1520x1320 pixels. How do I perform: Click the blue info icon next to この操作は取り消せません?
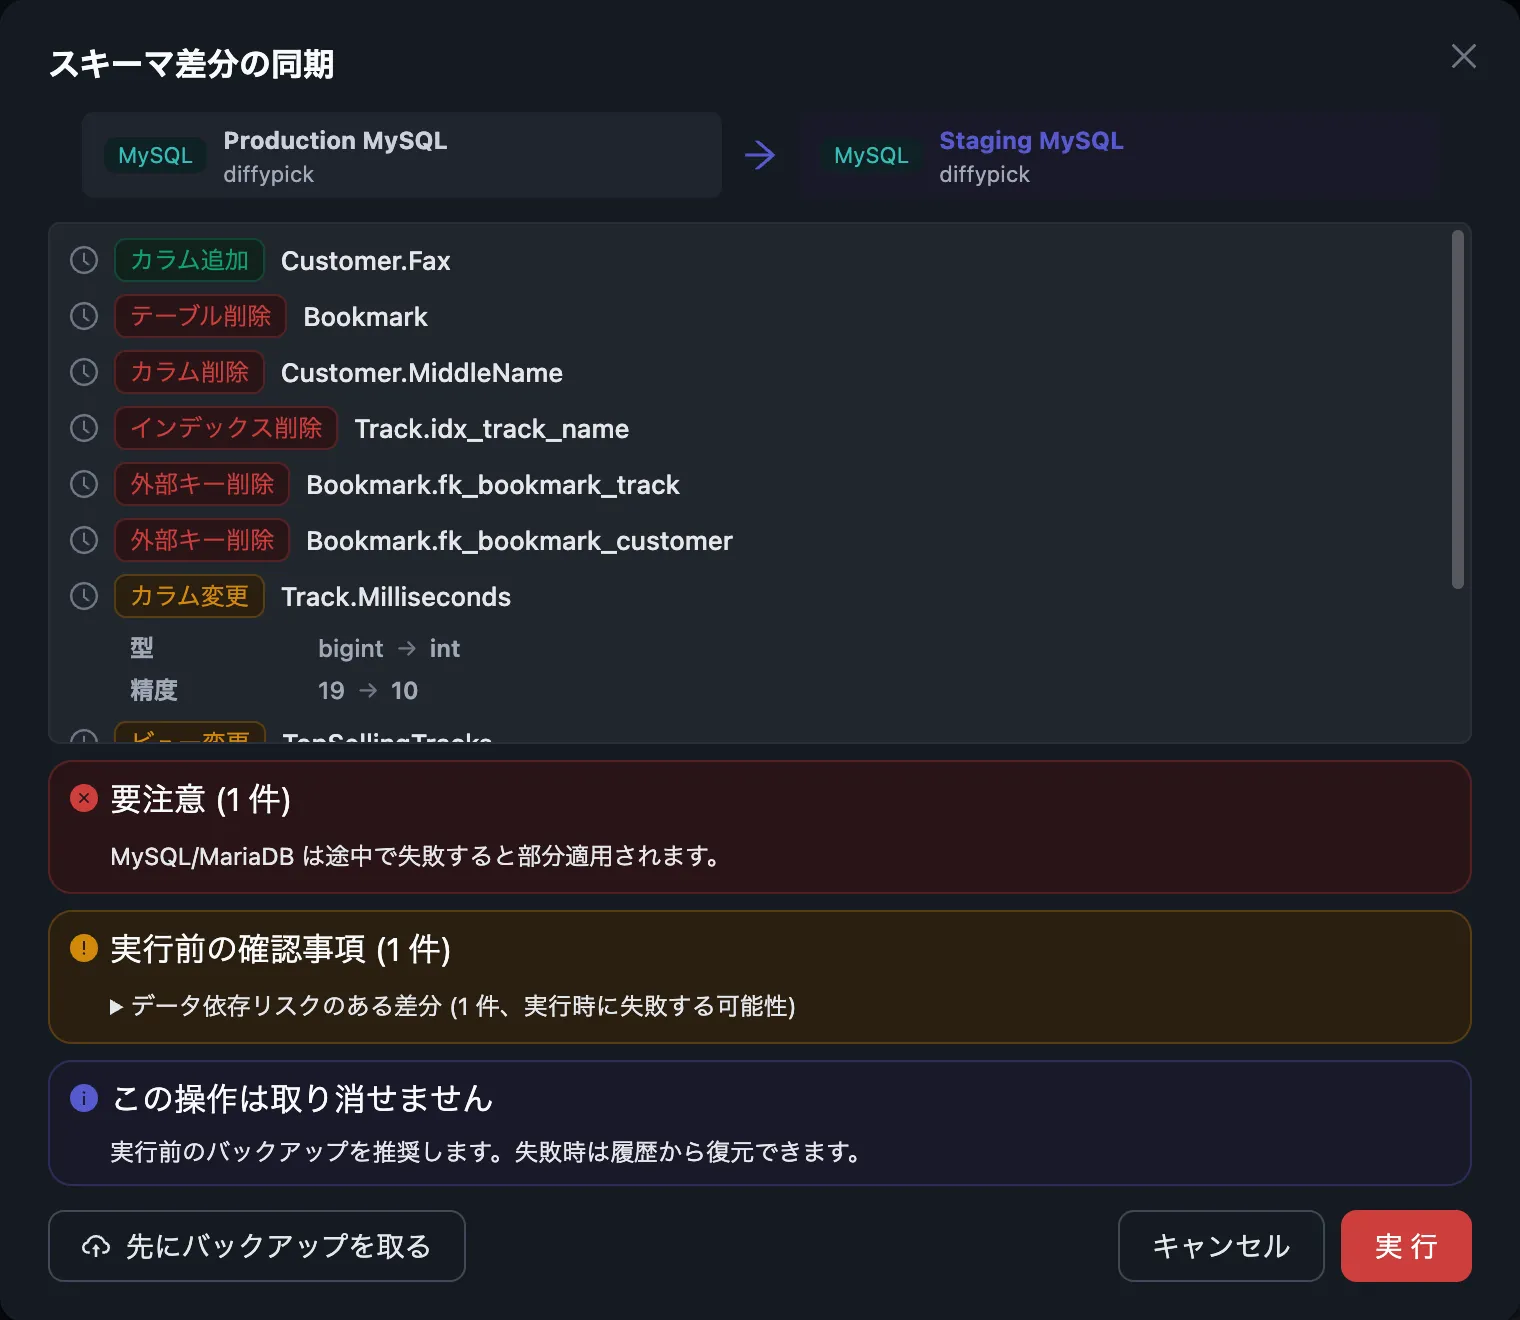[84, 1098]
